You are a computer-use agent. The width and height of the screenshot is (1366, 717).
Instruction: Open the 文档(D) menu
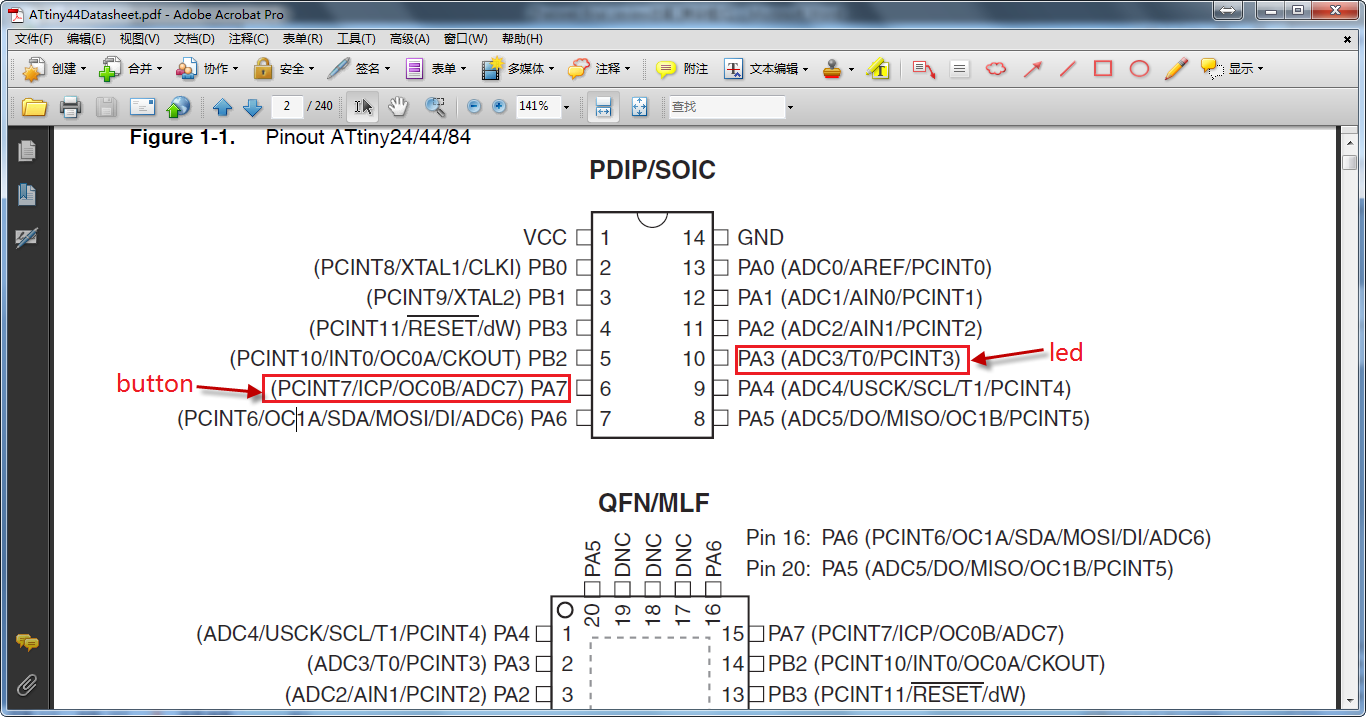tap(194, 39)
